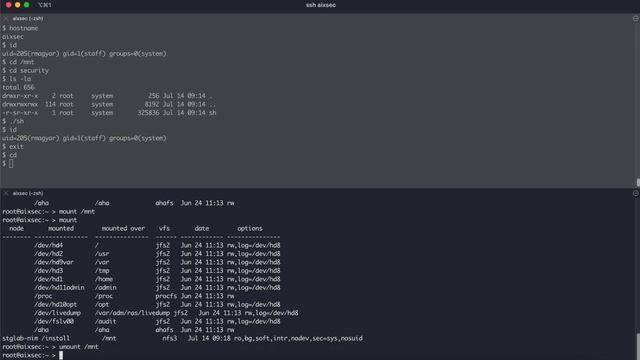Click the '/dev/hd2' device entry

(49, 254)
